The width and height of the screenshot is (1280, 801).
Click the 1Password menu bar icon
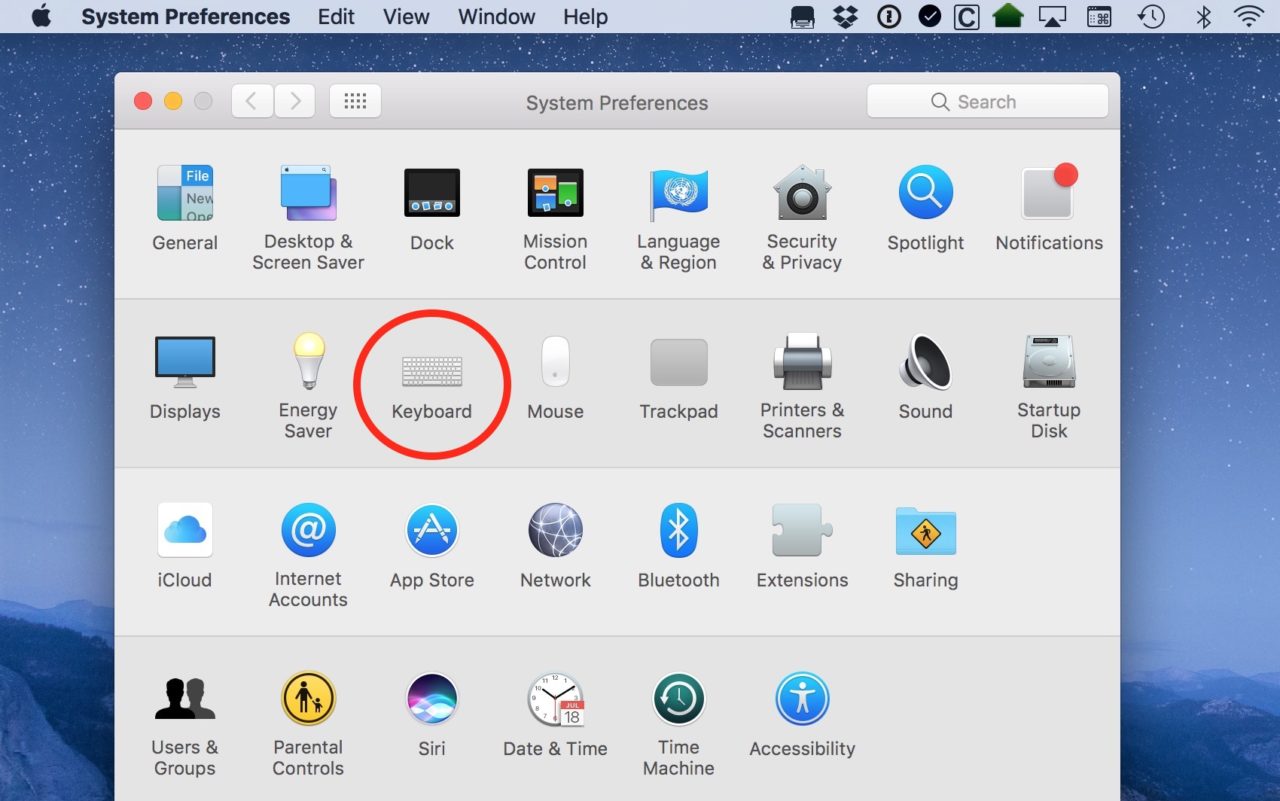pyautogui.click(x=888, y=16)
